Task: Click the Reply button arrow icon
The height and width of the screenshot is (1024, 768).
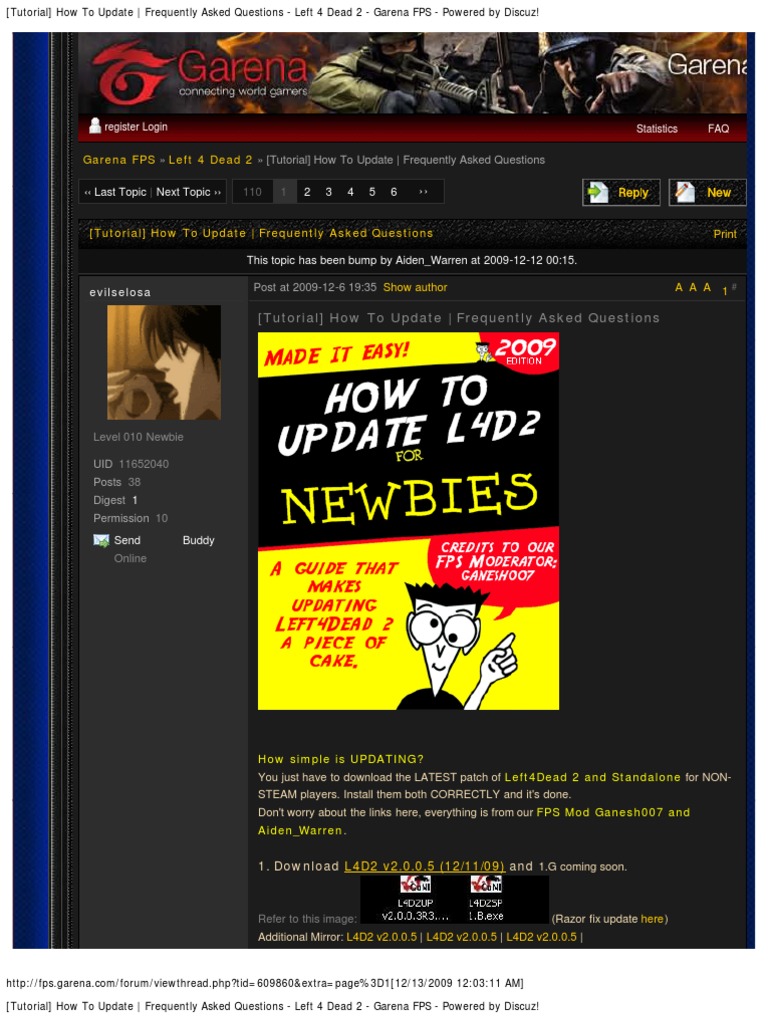Action: 598,193
